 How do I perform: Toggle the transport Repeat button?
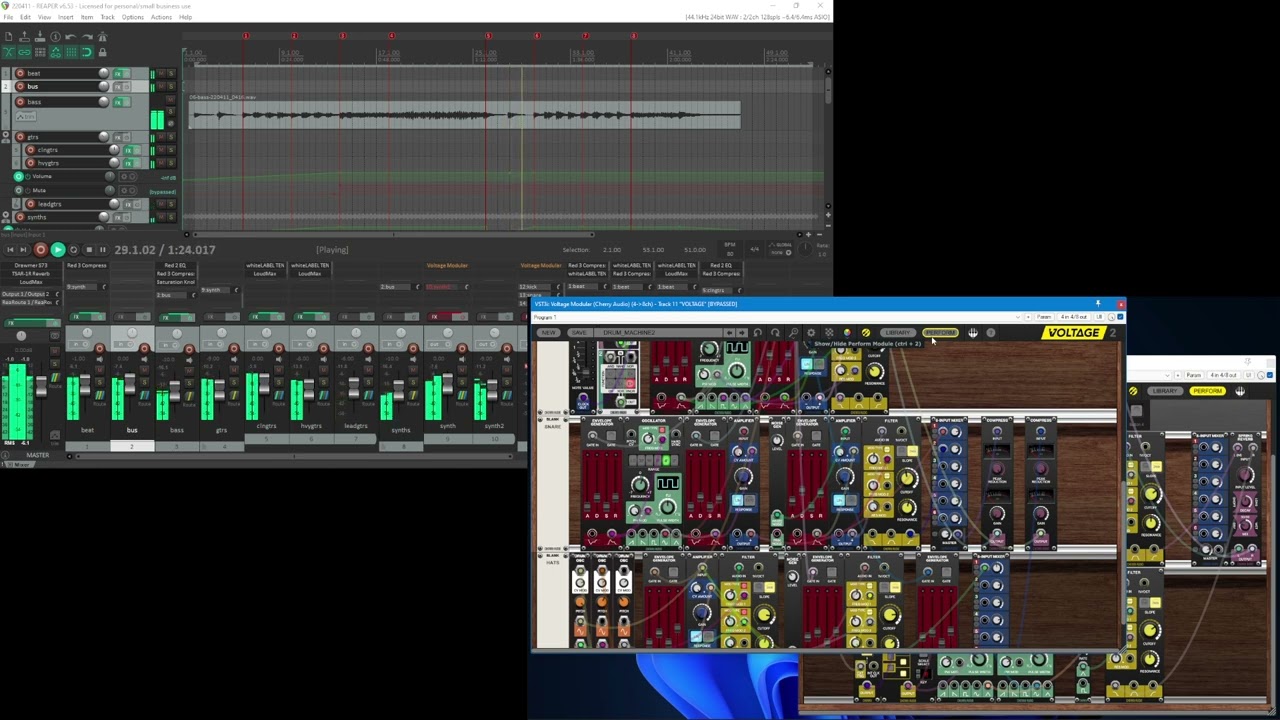[x=74, y=249]
